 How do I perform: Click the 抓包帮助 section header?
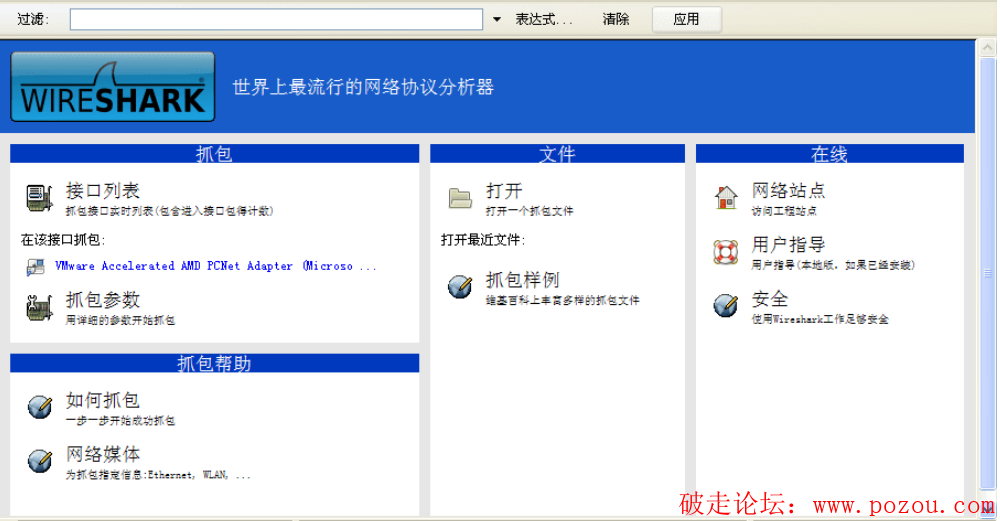[x=214, y=363]
